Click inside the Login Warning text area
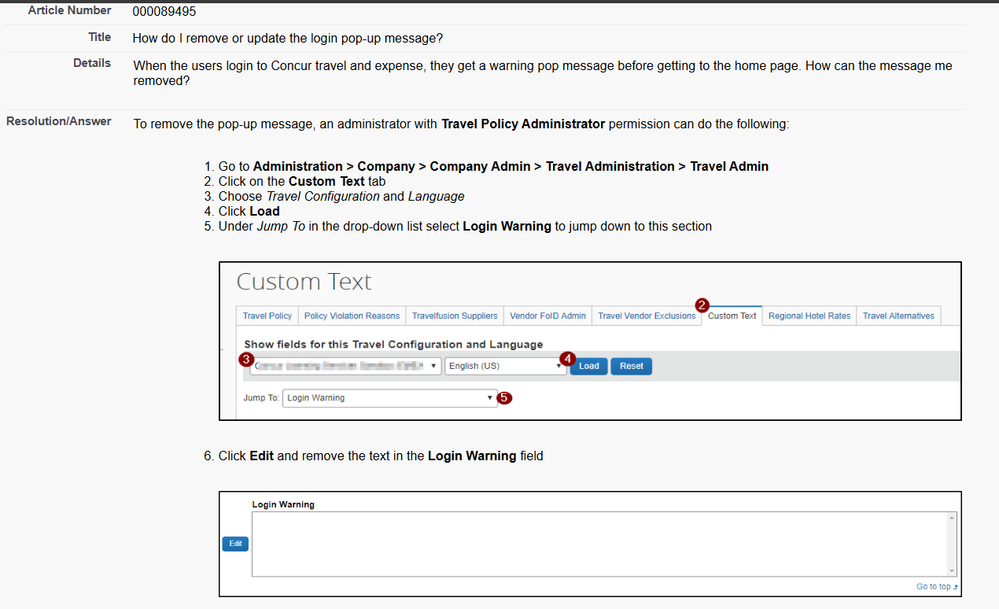Screen dimensions: 999x609 tap(599, 545)
